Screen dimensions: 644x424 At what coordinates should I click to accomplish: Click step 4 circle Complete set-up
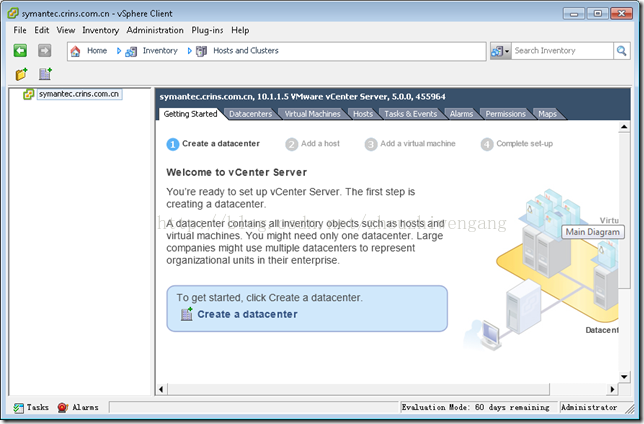point(487,144)
